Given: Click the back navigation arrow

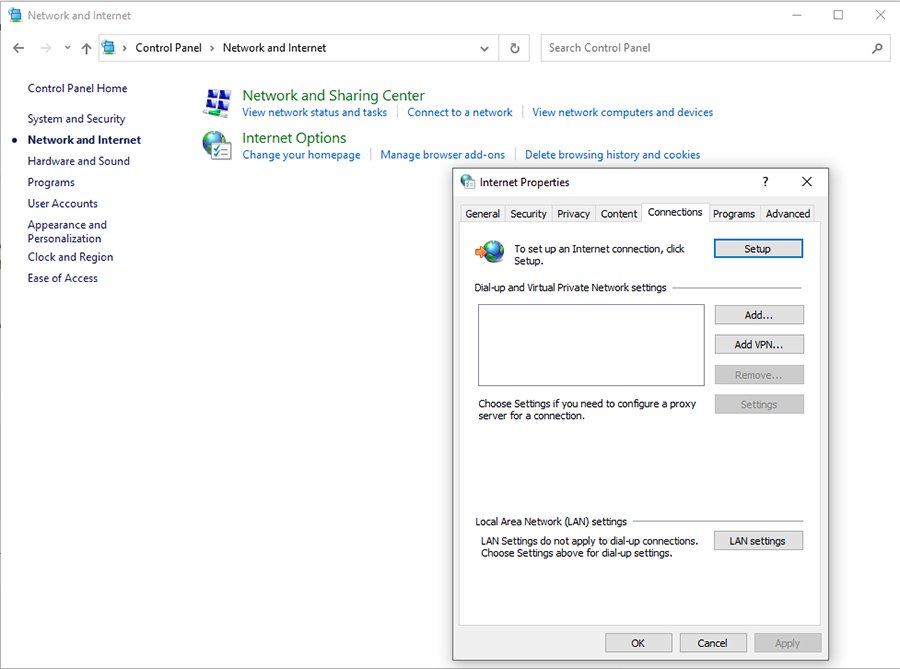Looking at the screenshot, I should (x=17, y=47).
